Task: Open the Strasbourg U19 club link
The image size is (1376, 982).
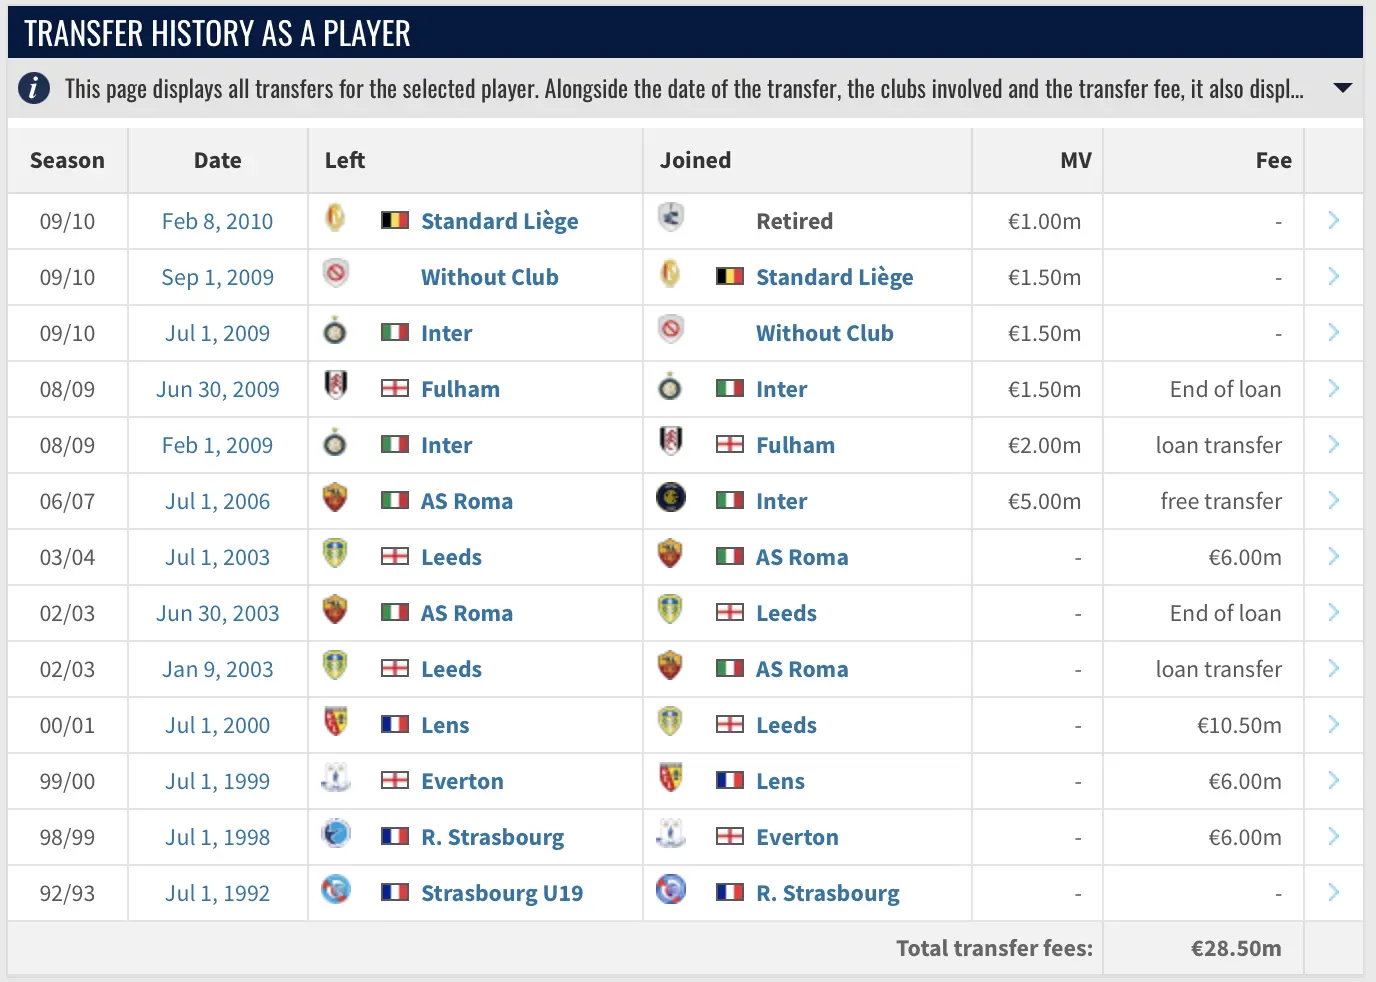Action: pos(502,893)
